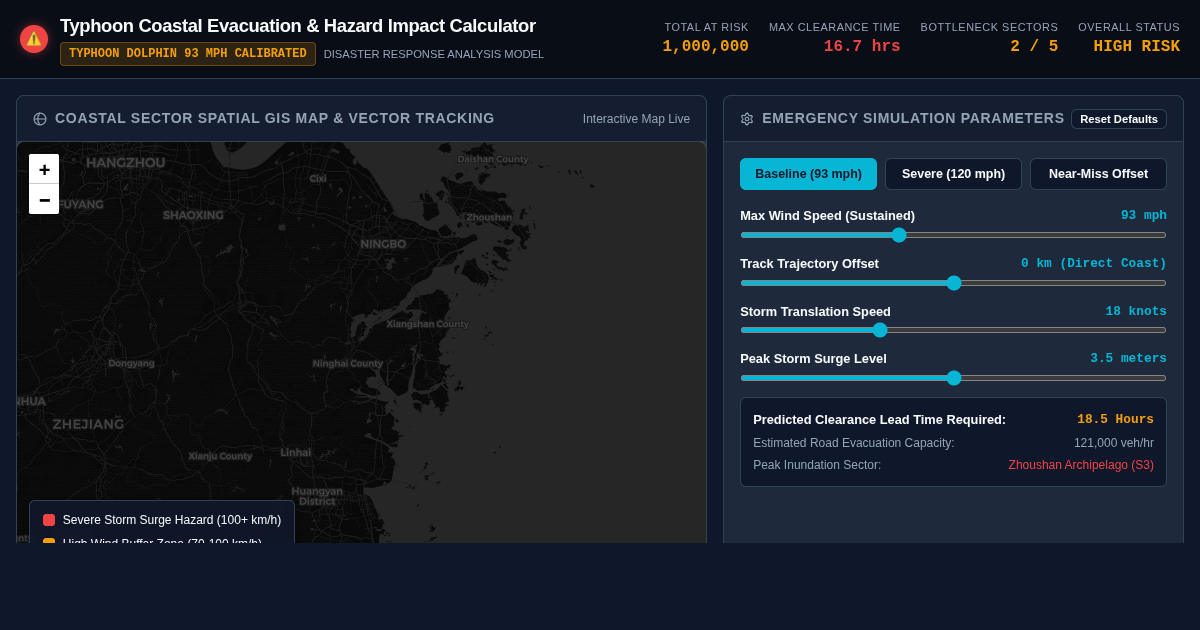Screen dimensions: 1200x630
Task: Click the red warning alert icon
Action: (34, 39)
